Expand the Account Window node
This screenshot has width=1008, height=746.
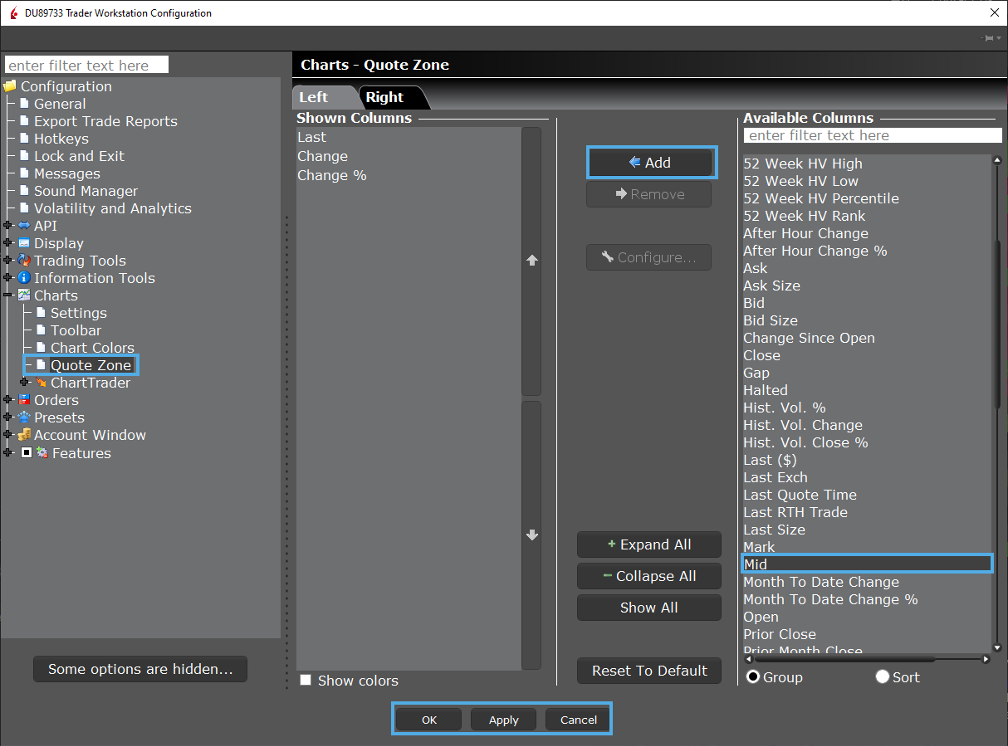(x=8, y=434)
